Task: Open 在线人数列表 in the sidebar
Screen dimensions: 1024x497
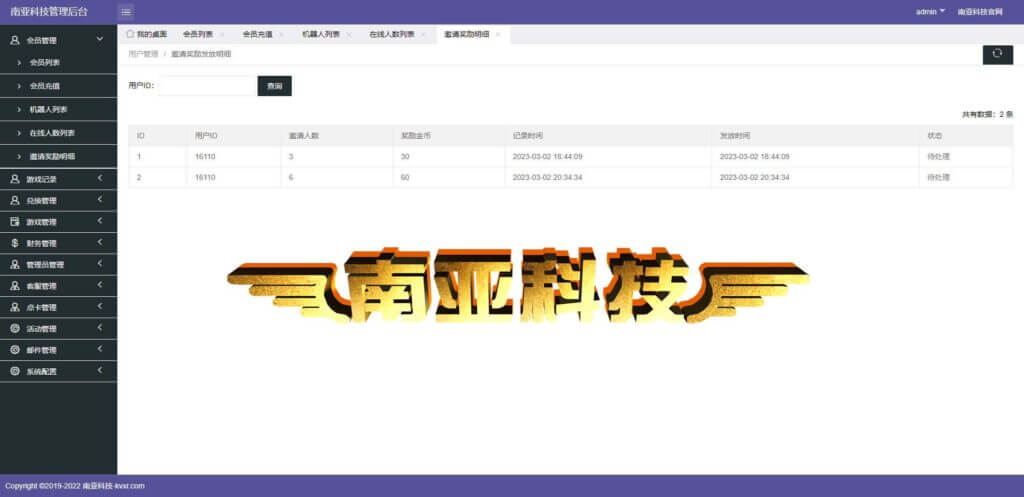Action: 52,133
